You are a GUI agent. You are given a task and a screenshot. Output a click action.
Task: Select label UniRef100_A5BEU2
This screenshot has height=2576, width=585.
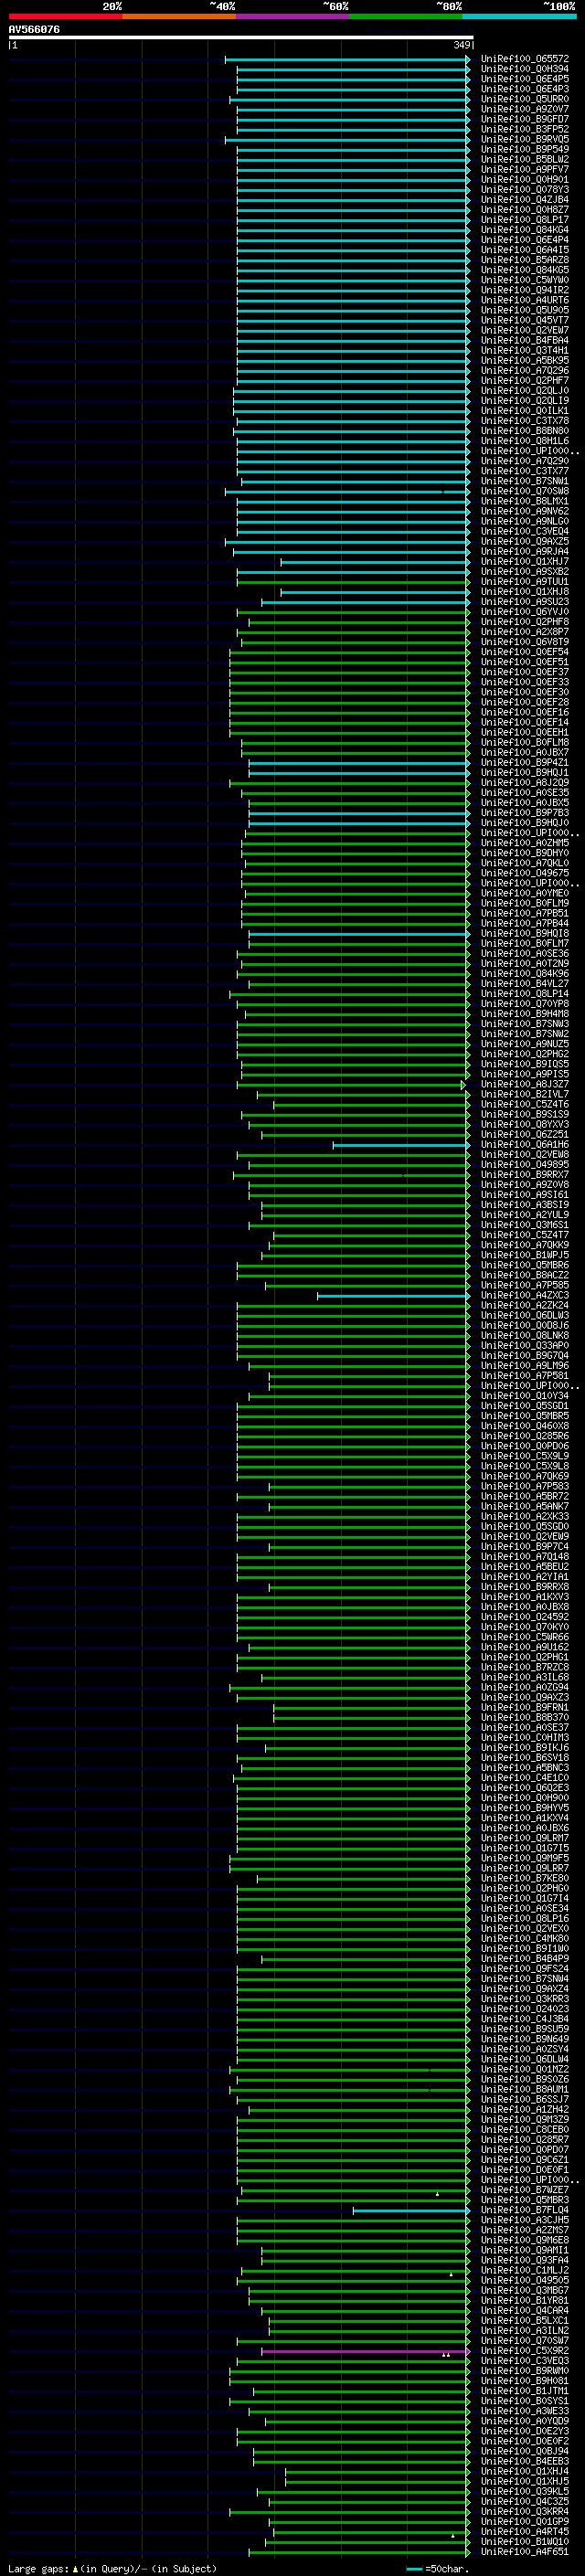point(525,1568)
